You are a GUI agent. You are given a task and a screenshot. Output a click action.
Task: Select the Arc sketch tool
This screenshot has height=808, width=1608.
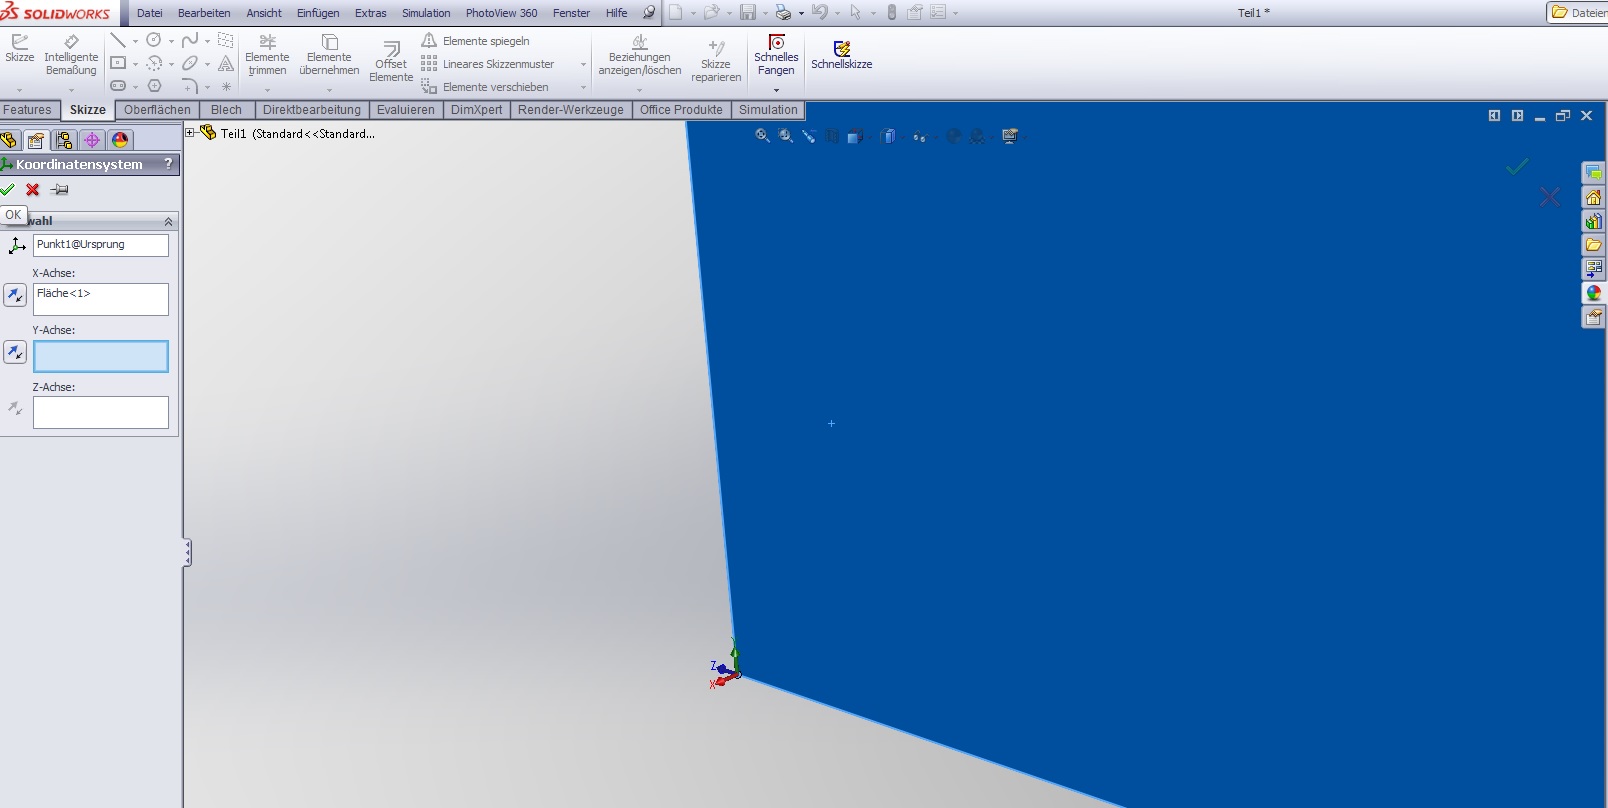click(154, 63)
